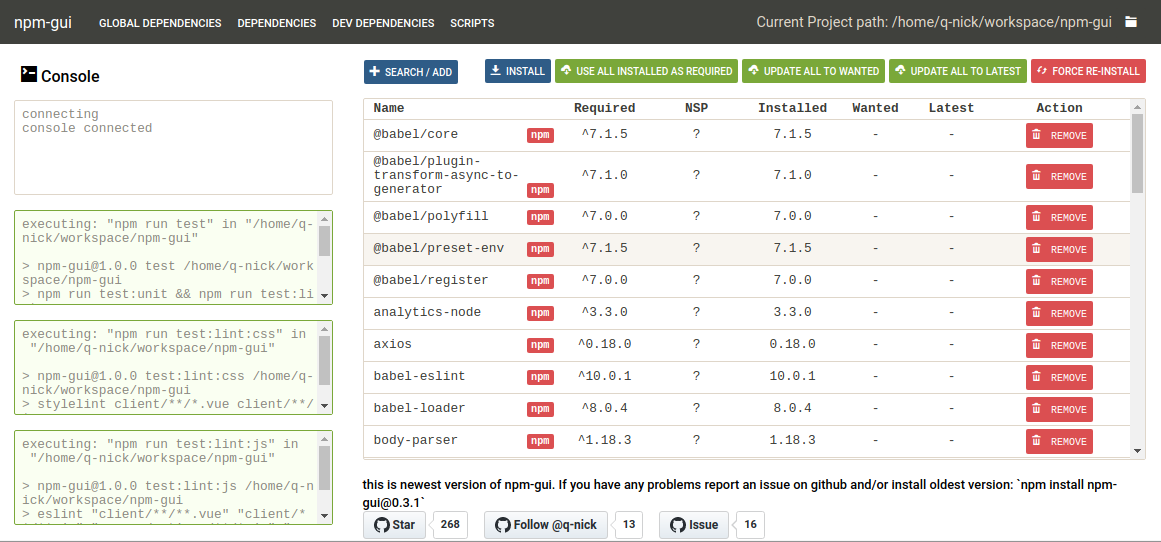Click the npm badge for body-parser
1161x542 pixels.
click(x=540, y=441)
